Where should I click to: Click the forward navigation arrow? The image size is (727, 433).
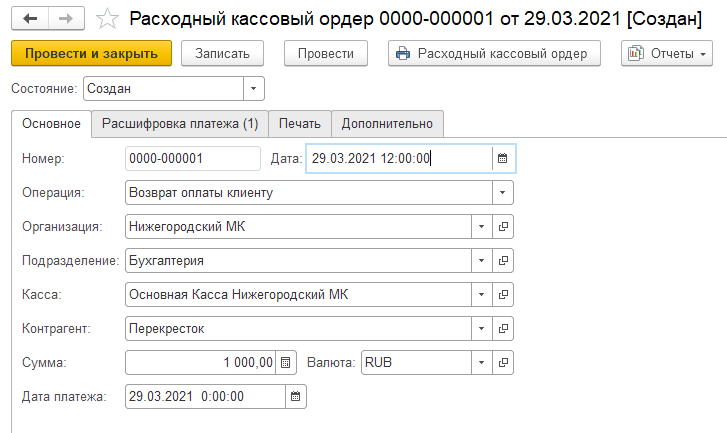click(65, 19)
